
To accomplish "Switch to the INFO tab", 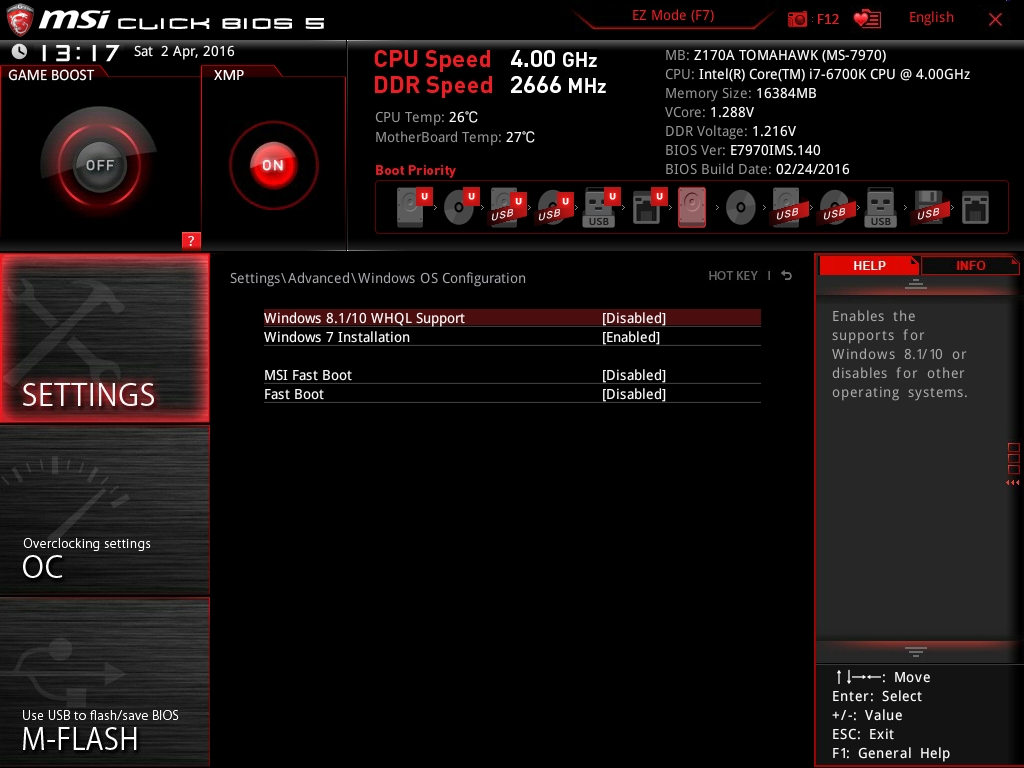I will (x=970, y=266).
